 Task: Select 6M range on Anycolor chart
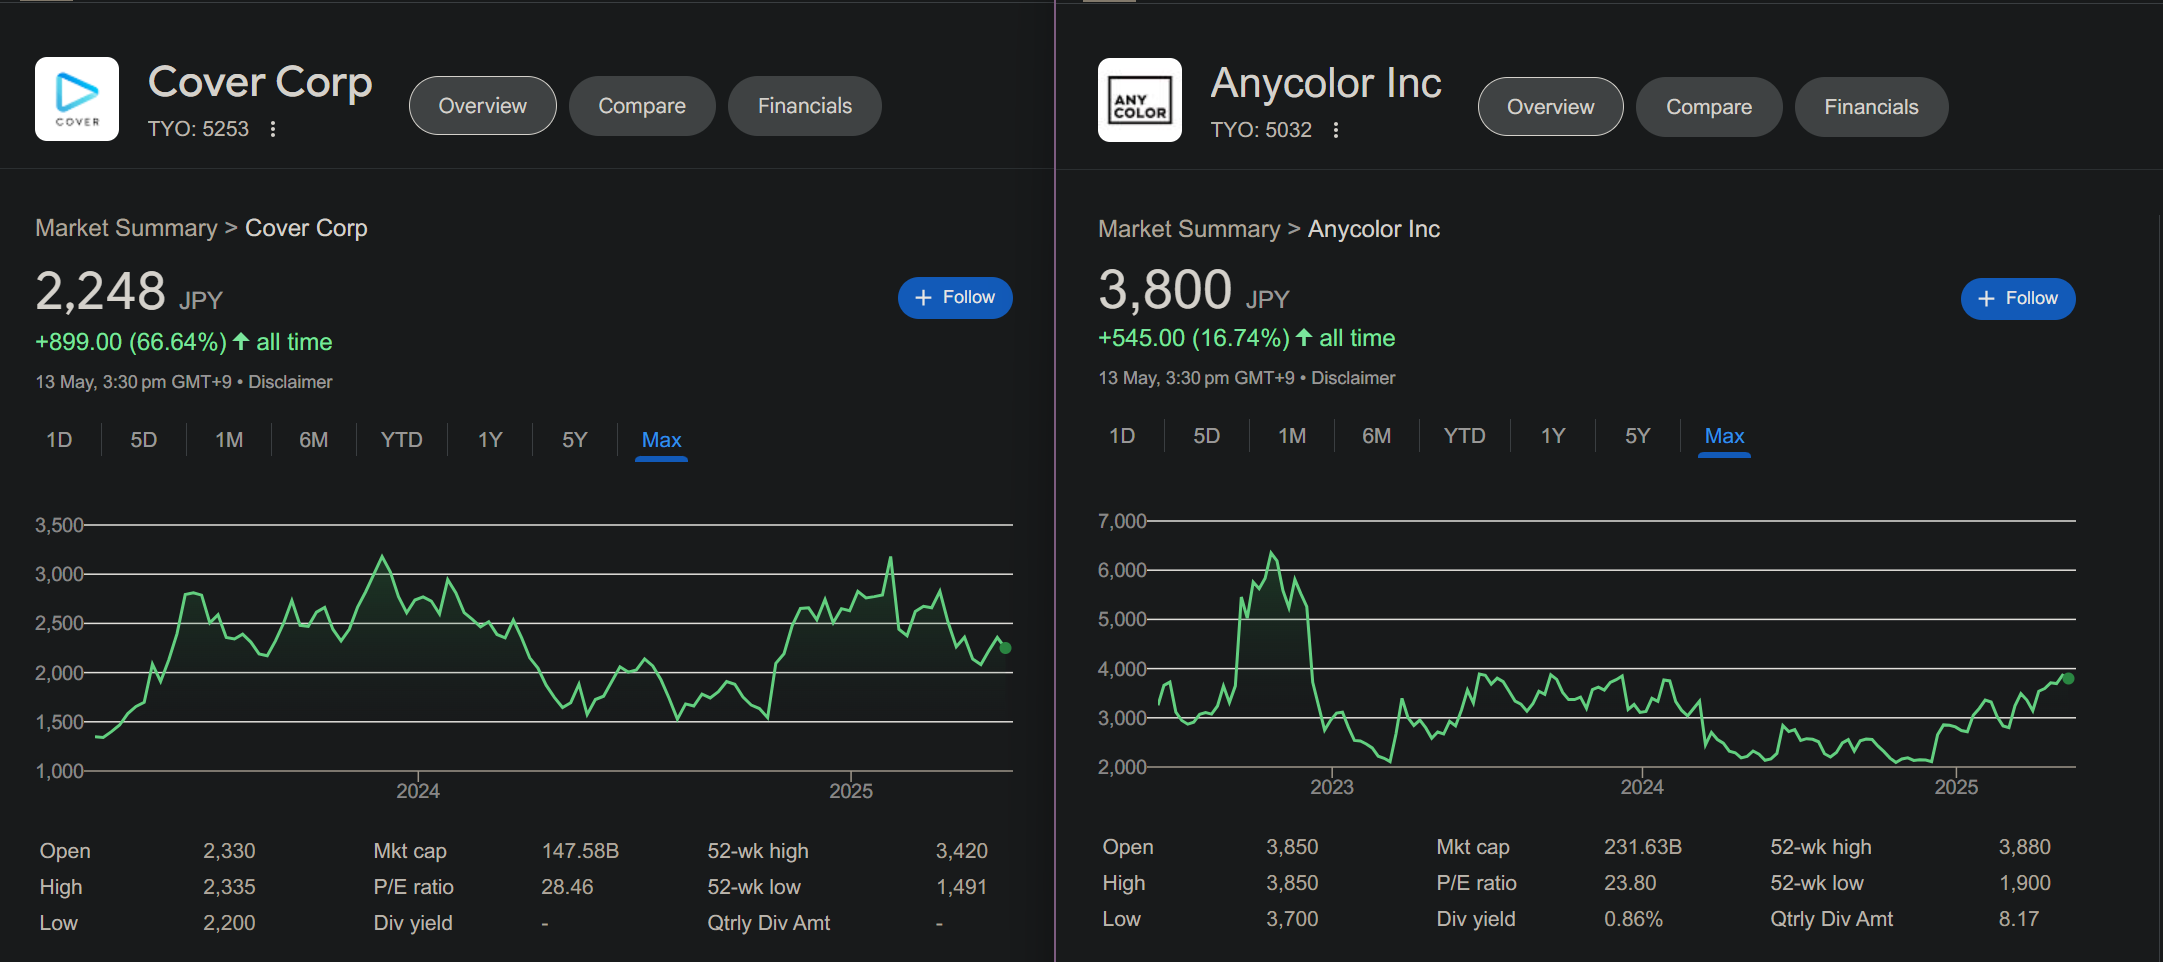click(1376, 436)
